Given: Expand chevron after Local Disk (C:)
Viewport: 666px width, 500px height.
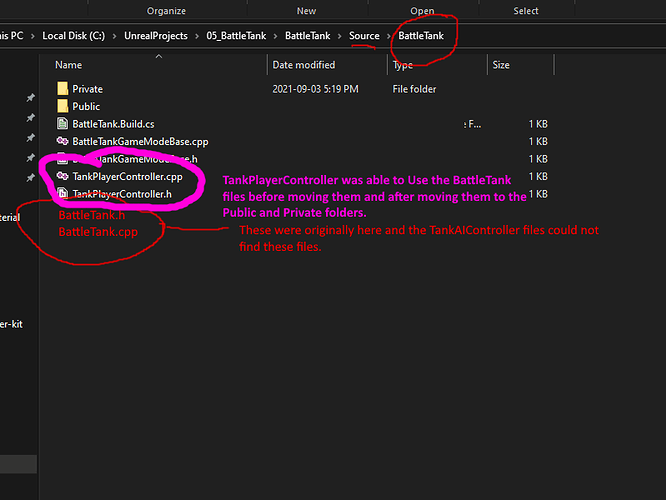Looking at the screenshot, I should pyautogui.click(x=115, y=36).
